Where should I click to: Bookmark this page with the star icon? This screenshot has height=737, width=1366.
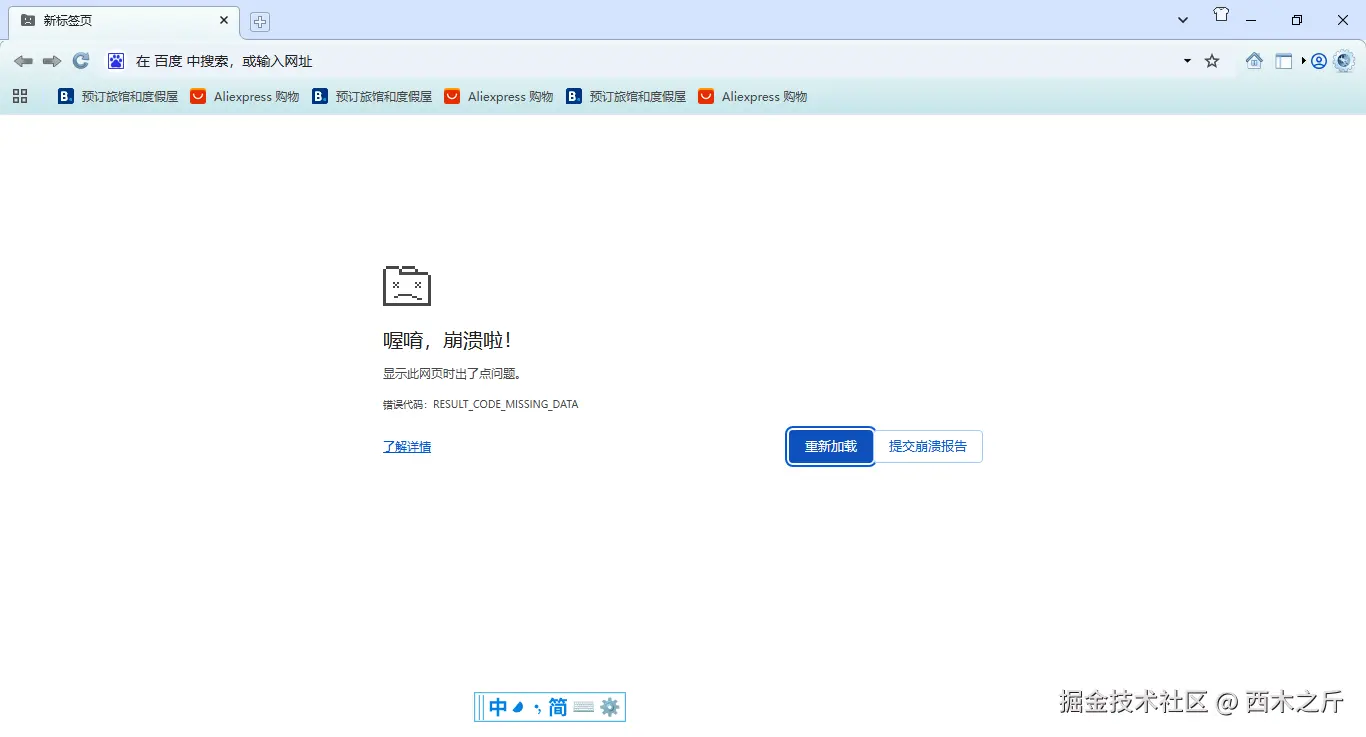(x=1212, y=61)
